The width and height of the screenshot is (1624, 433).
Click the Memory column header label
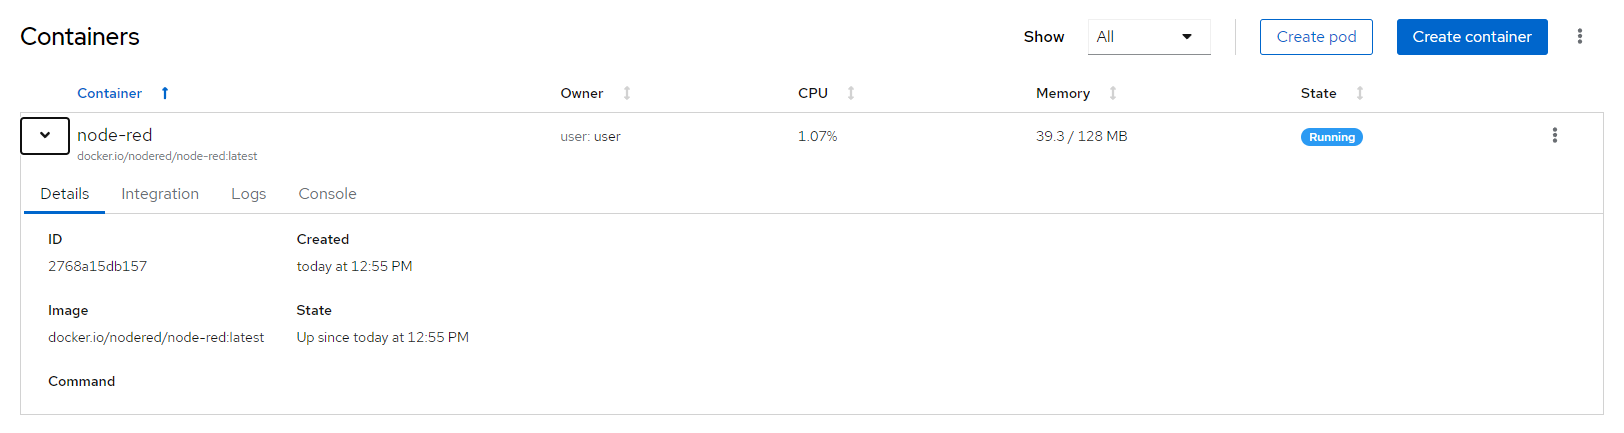click(x=1062, y=93)
